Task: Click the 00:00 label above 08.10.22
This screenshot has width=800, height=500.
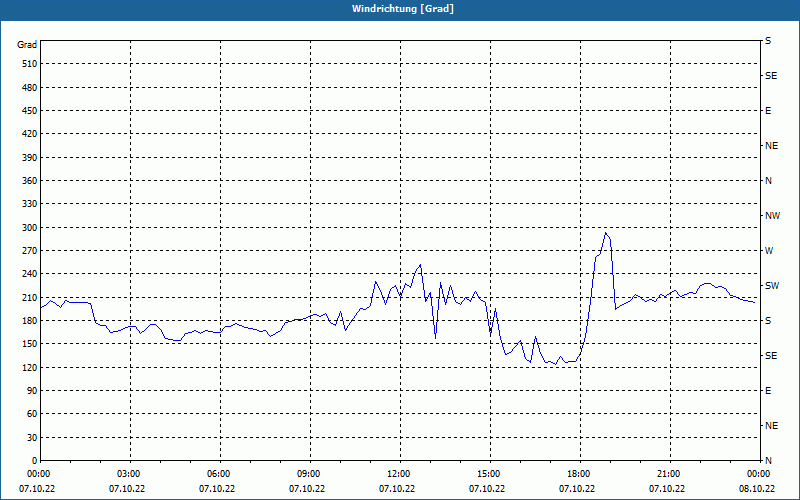Action: coord(758,474)
